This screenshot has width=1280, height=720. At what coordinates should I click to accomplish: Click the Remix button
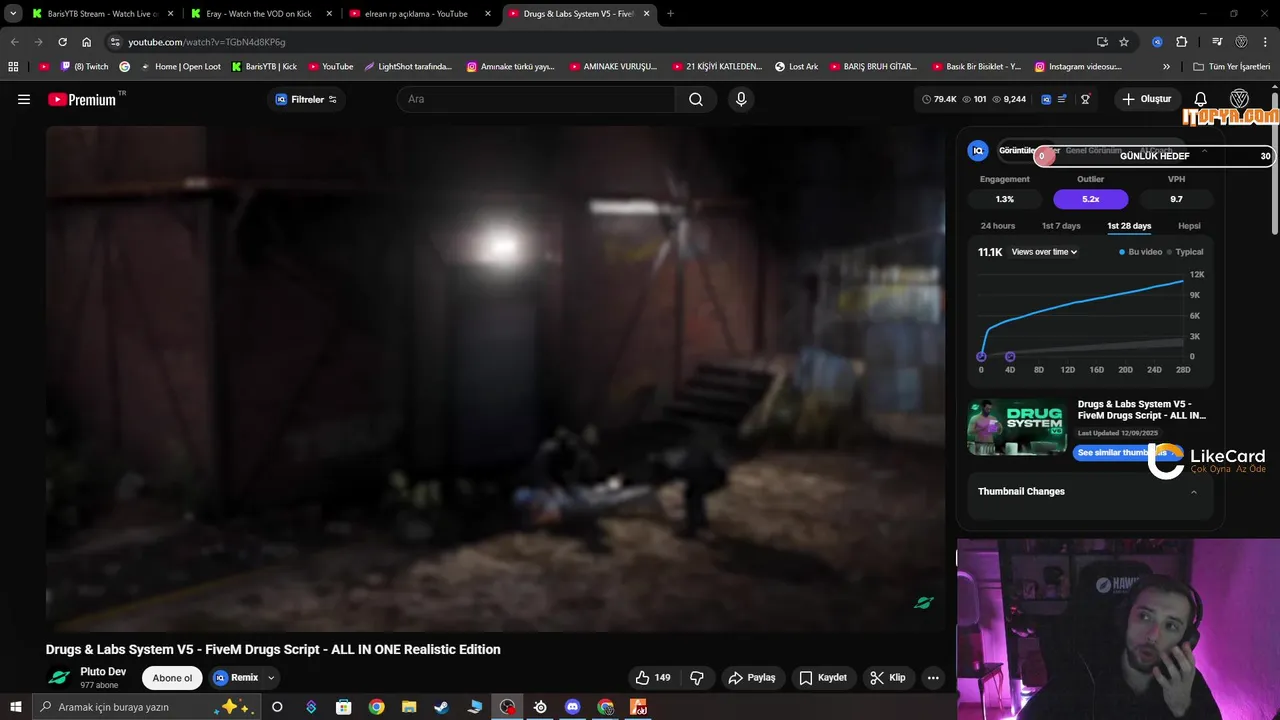coord(236,678)
